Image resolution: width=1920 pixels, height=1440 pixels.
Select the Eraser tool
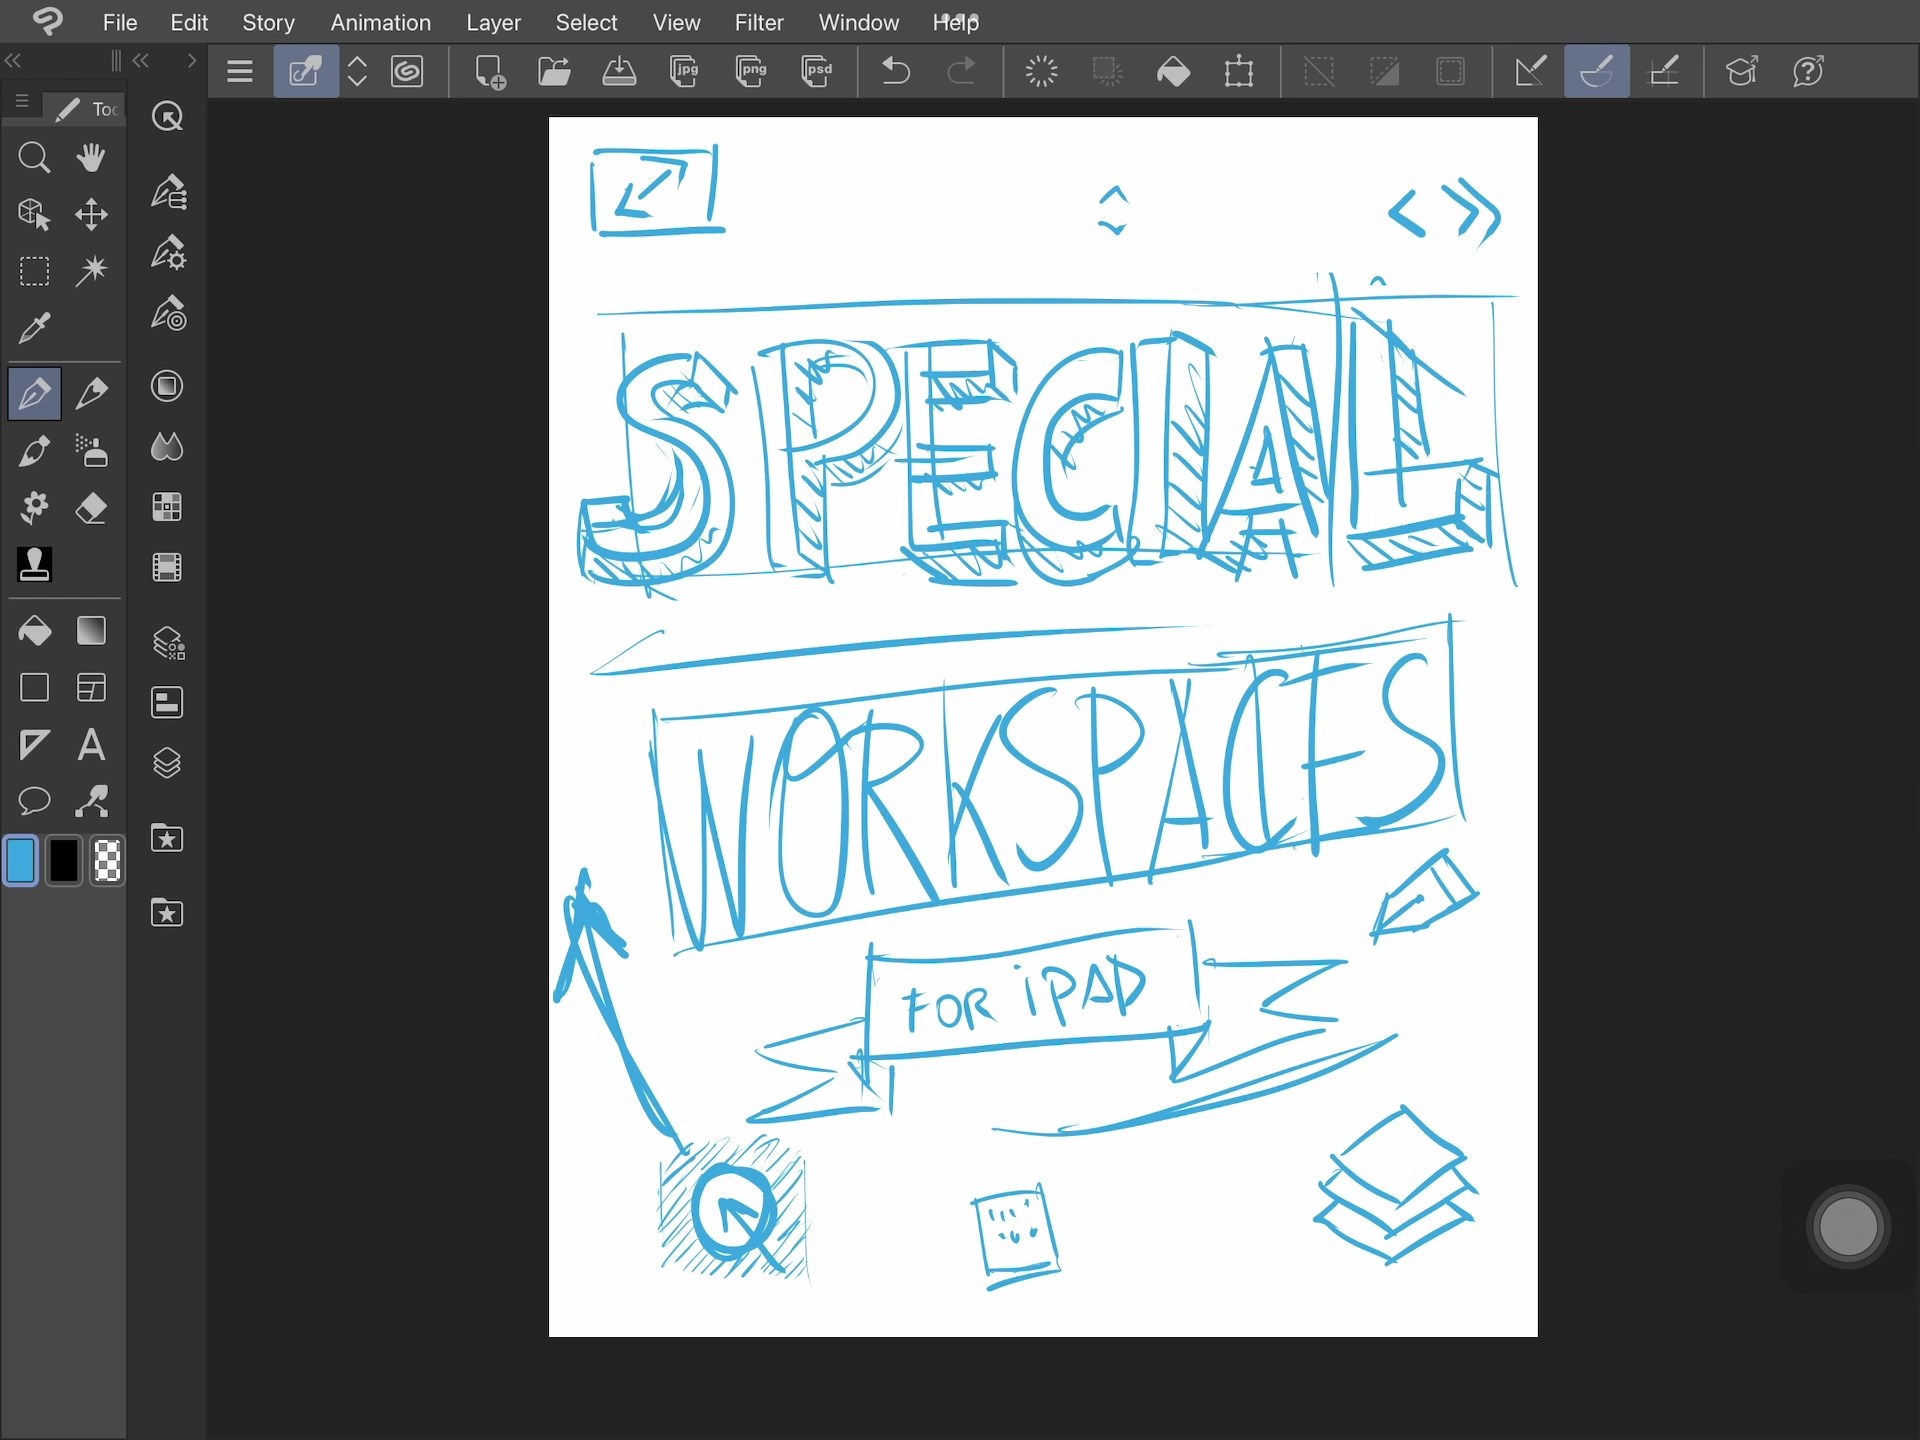[x=91, y=508]
